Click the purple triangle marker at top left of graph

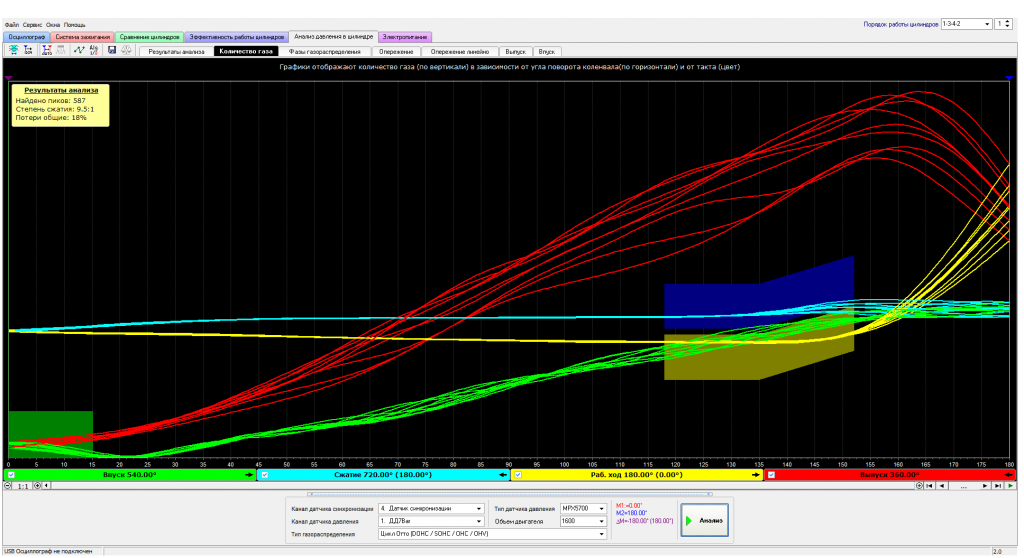[8, 78]
